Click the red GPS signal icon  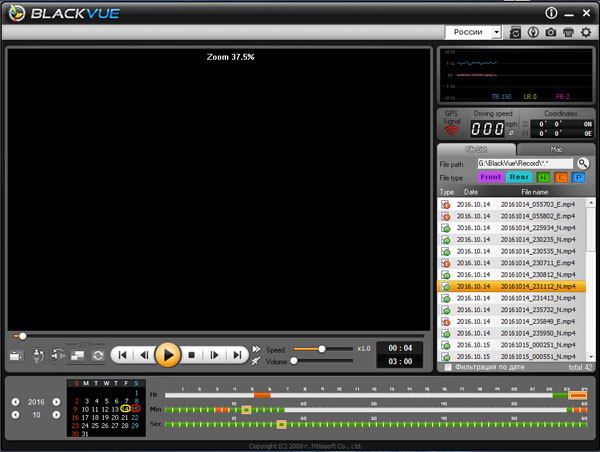452,131
